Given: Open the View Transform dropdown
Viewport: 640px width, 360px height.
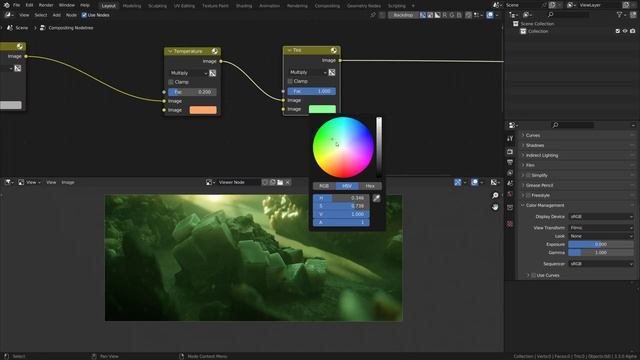Looking at the screenshot, I should click(x=601, y=228).
